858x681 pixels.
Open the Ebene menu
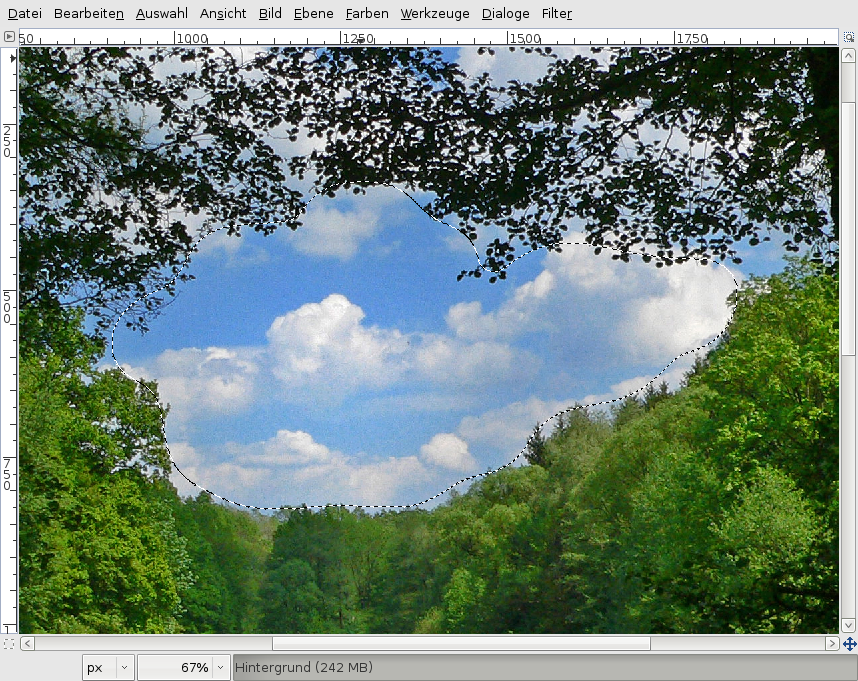pos(314,13)
